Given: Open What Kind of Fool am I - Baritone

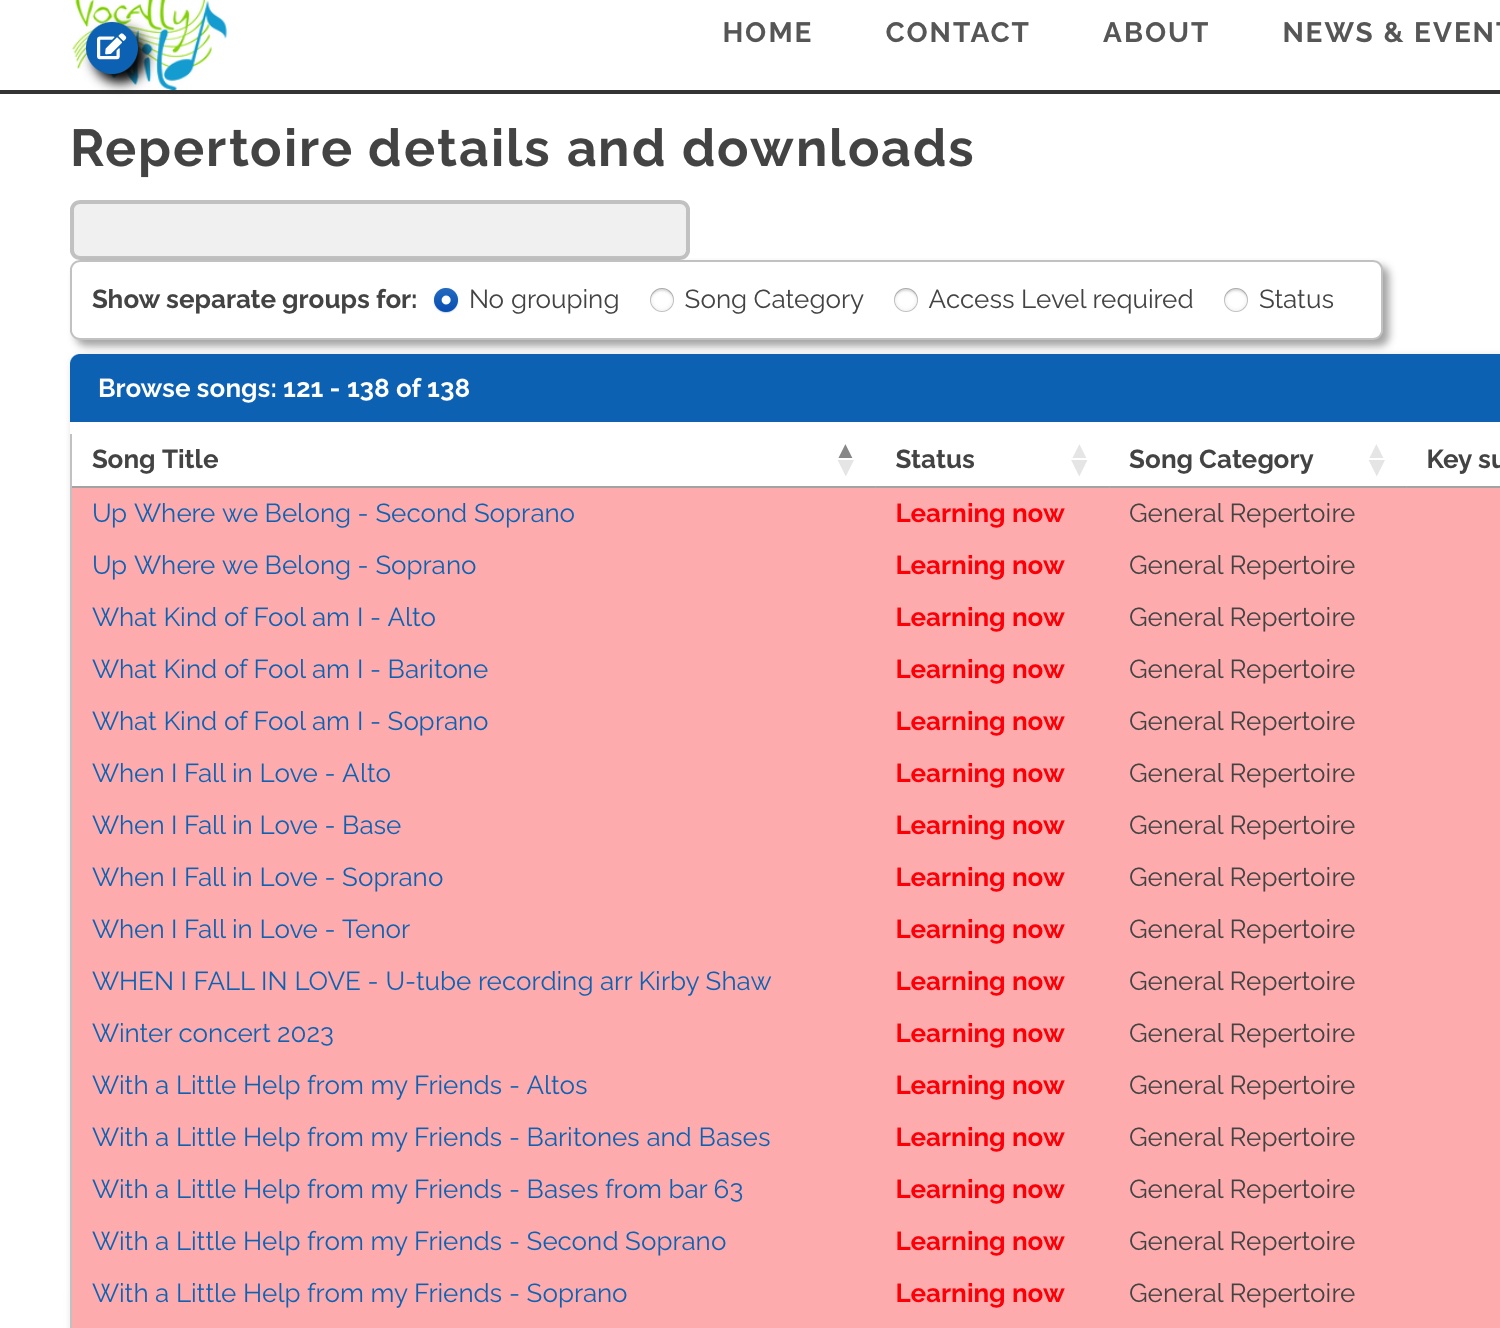Looking at the screenshot, I should tap(290, 669).
